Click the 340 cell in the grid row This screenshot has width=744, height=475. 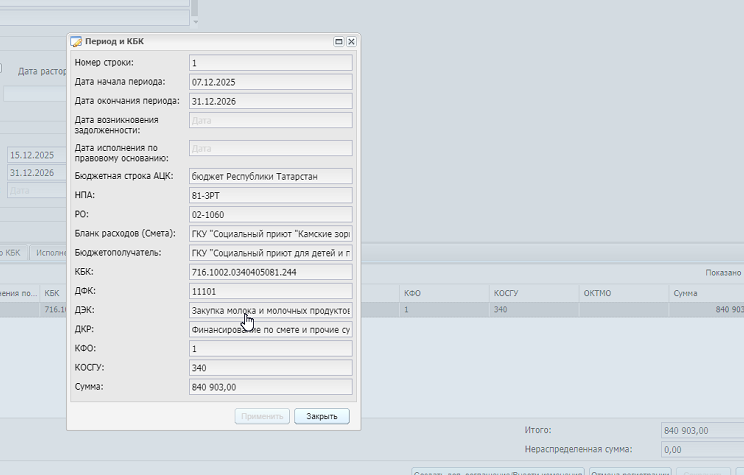click(534, 309)
